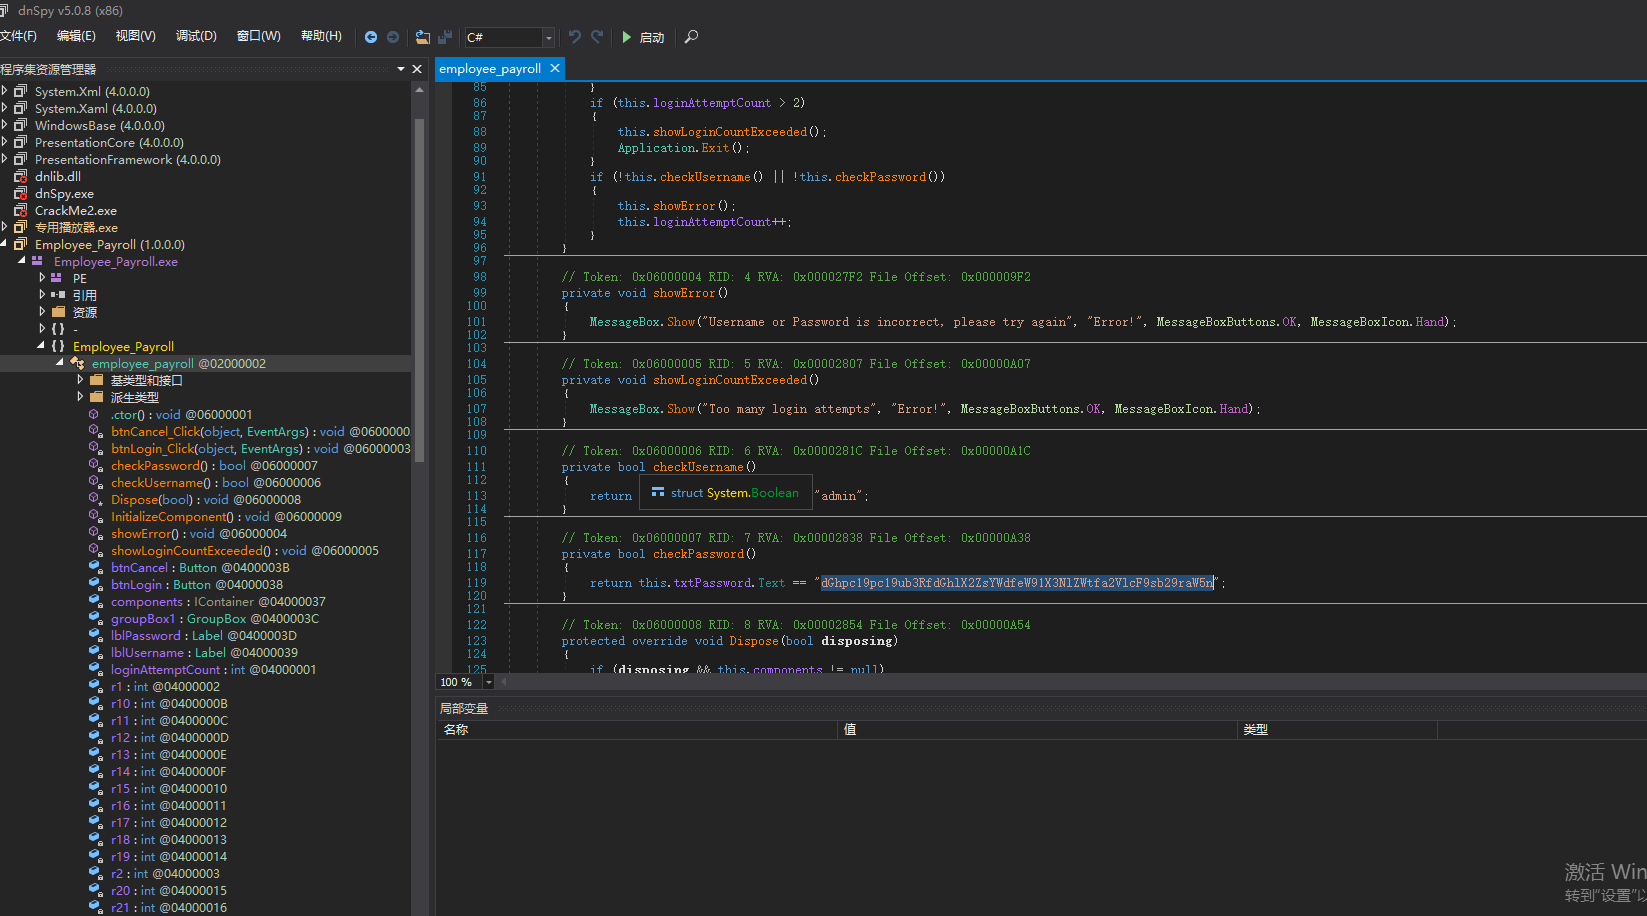Click the 值 column header in locals
1647x916 pixels.
pos(1038,729)
